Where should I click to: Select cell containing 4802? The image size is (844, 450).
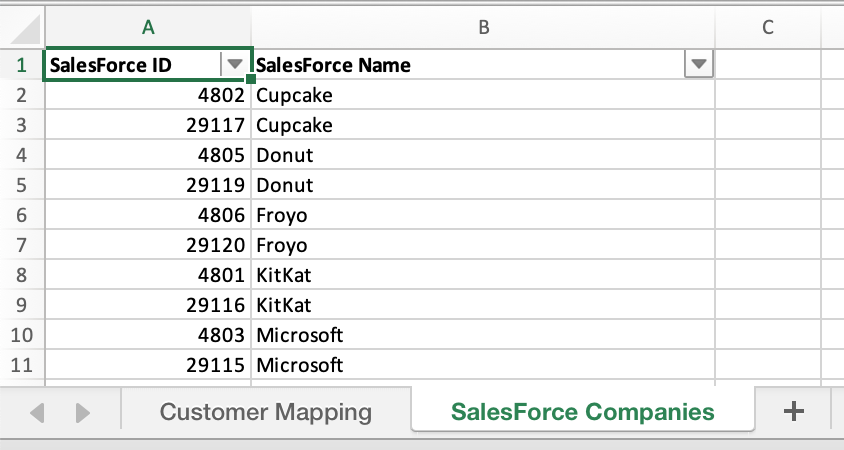click(148, 95)
